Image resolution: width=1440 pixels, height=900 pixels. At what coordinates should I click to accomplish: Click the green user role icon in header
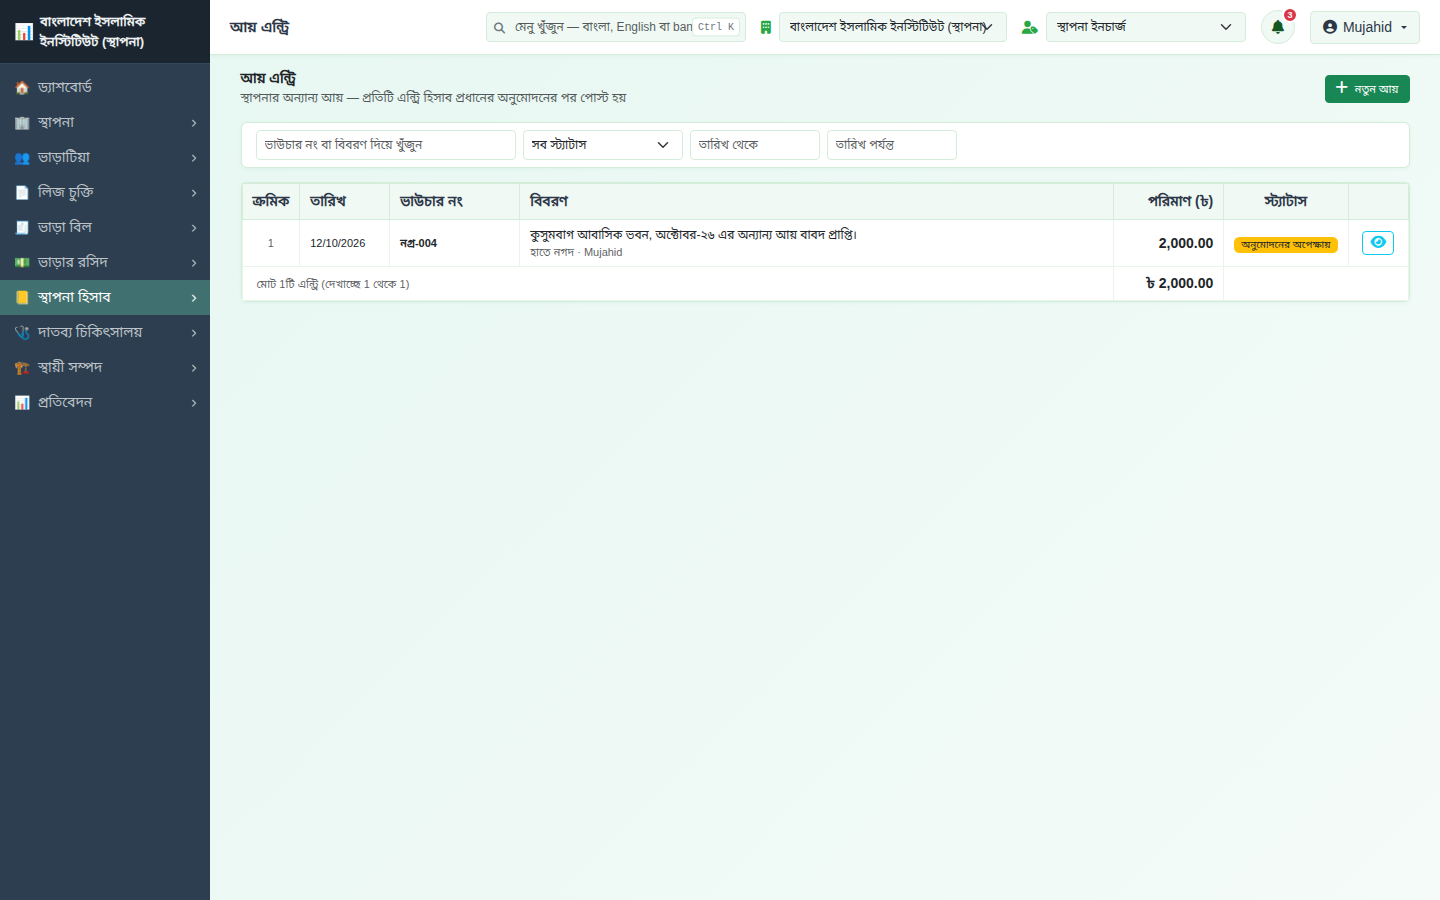pos(1029,27)
